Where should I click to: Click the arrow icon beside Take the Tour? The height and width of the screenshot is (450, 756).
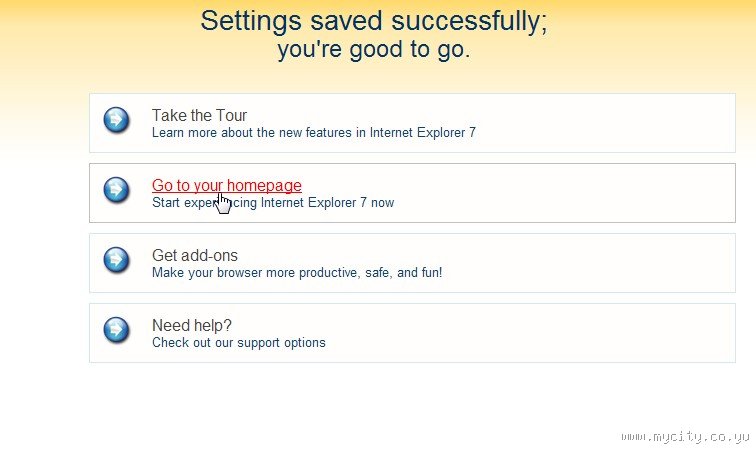[117, 120]
